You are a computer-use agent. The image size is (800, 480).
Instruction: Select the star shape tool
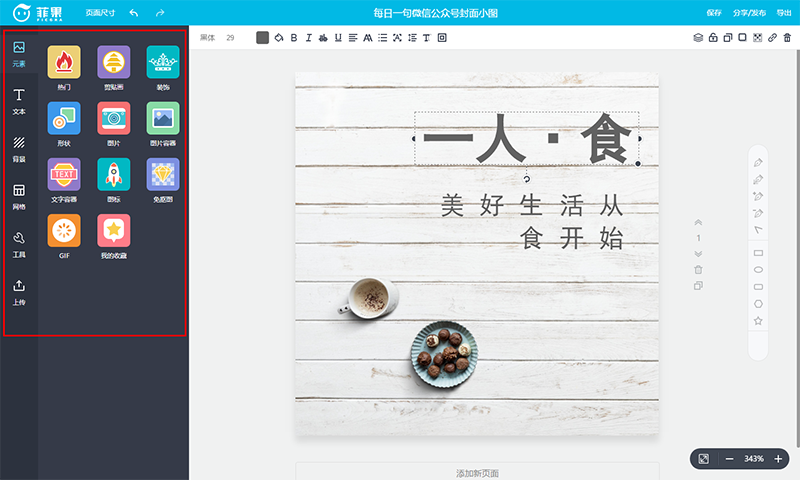click(x=758, y=321)
